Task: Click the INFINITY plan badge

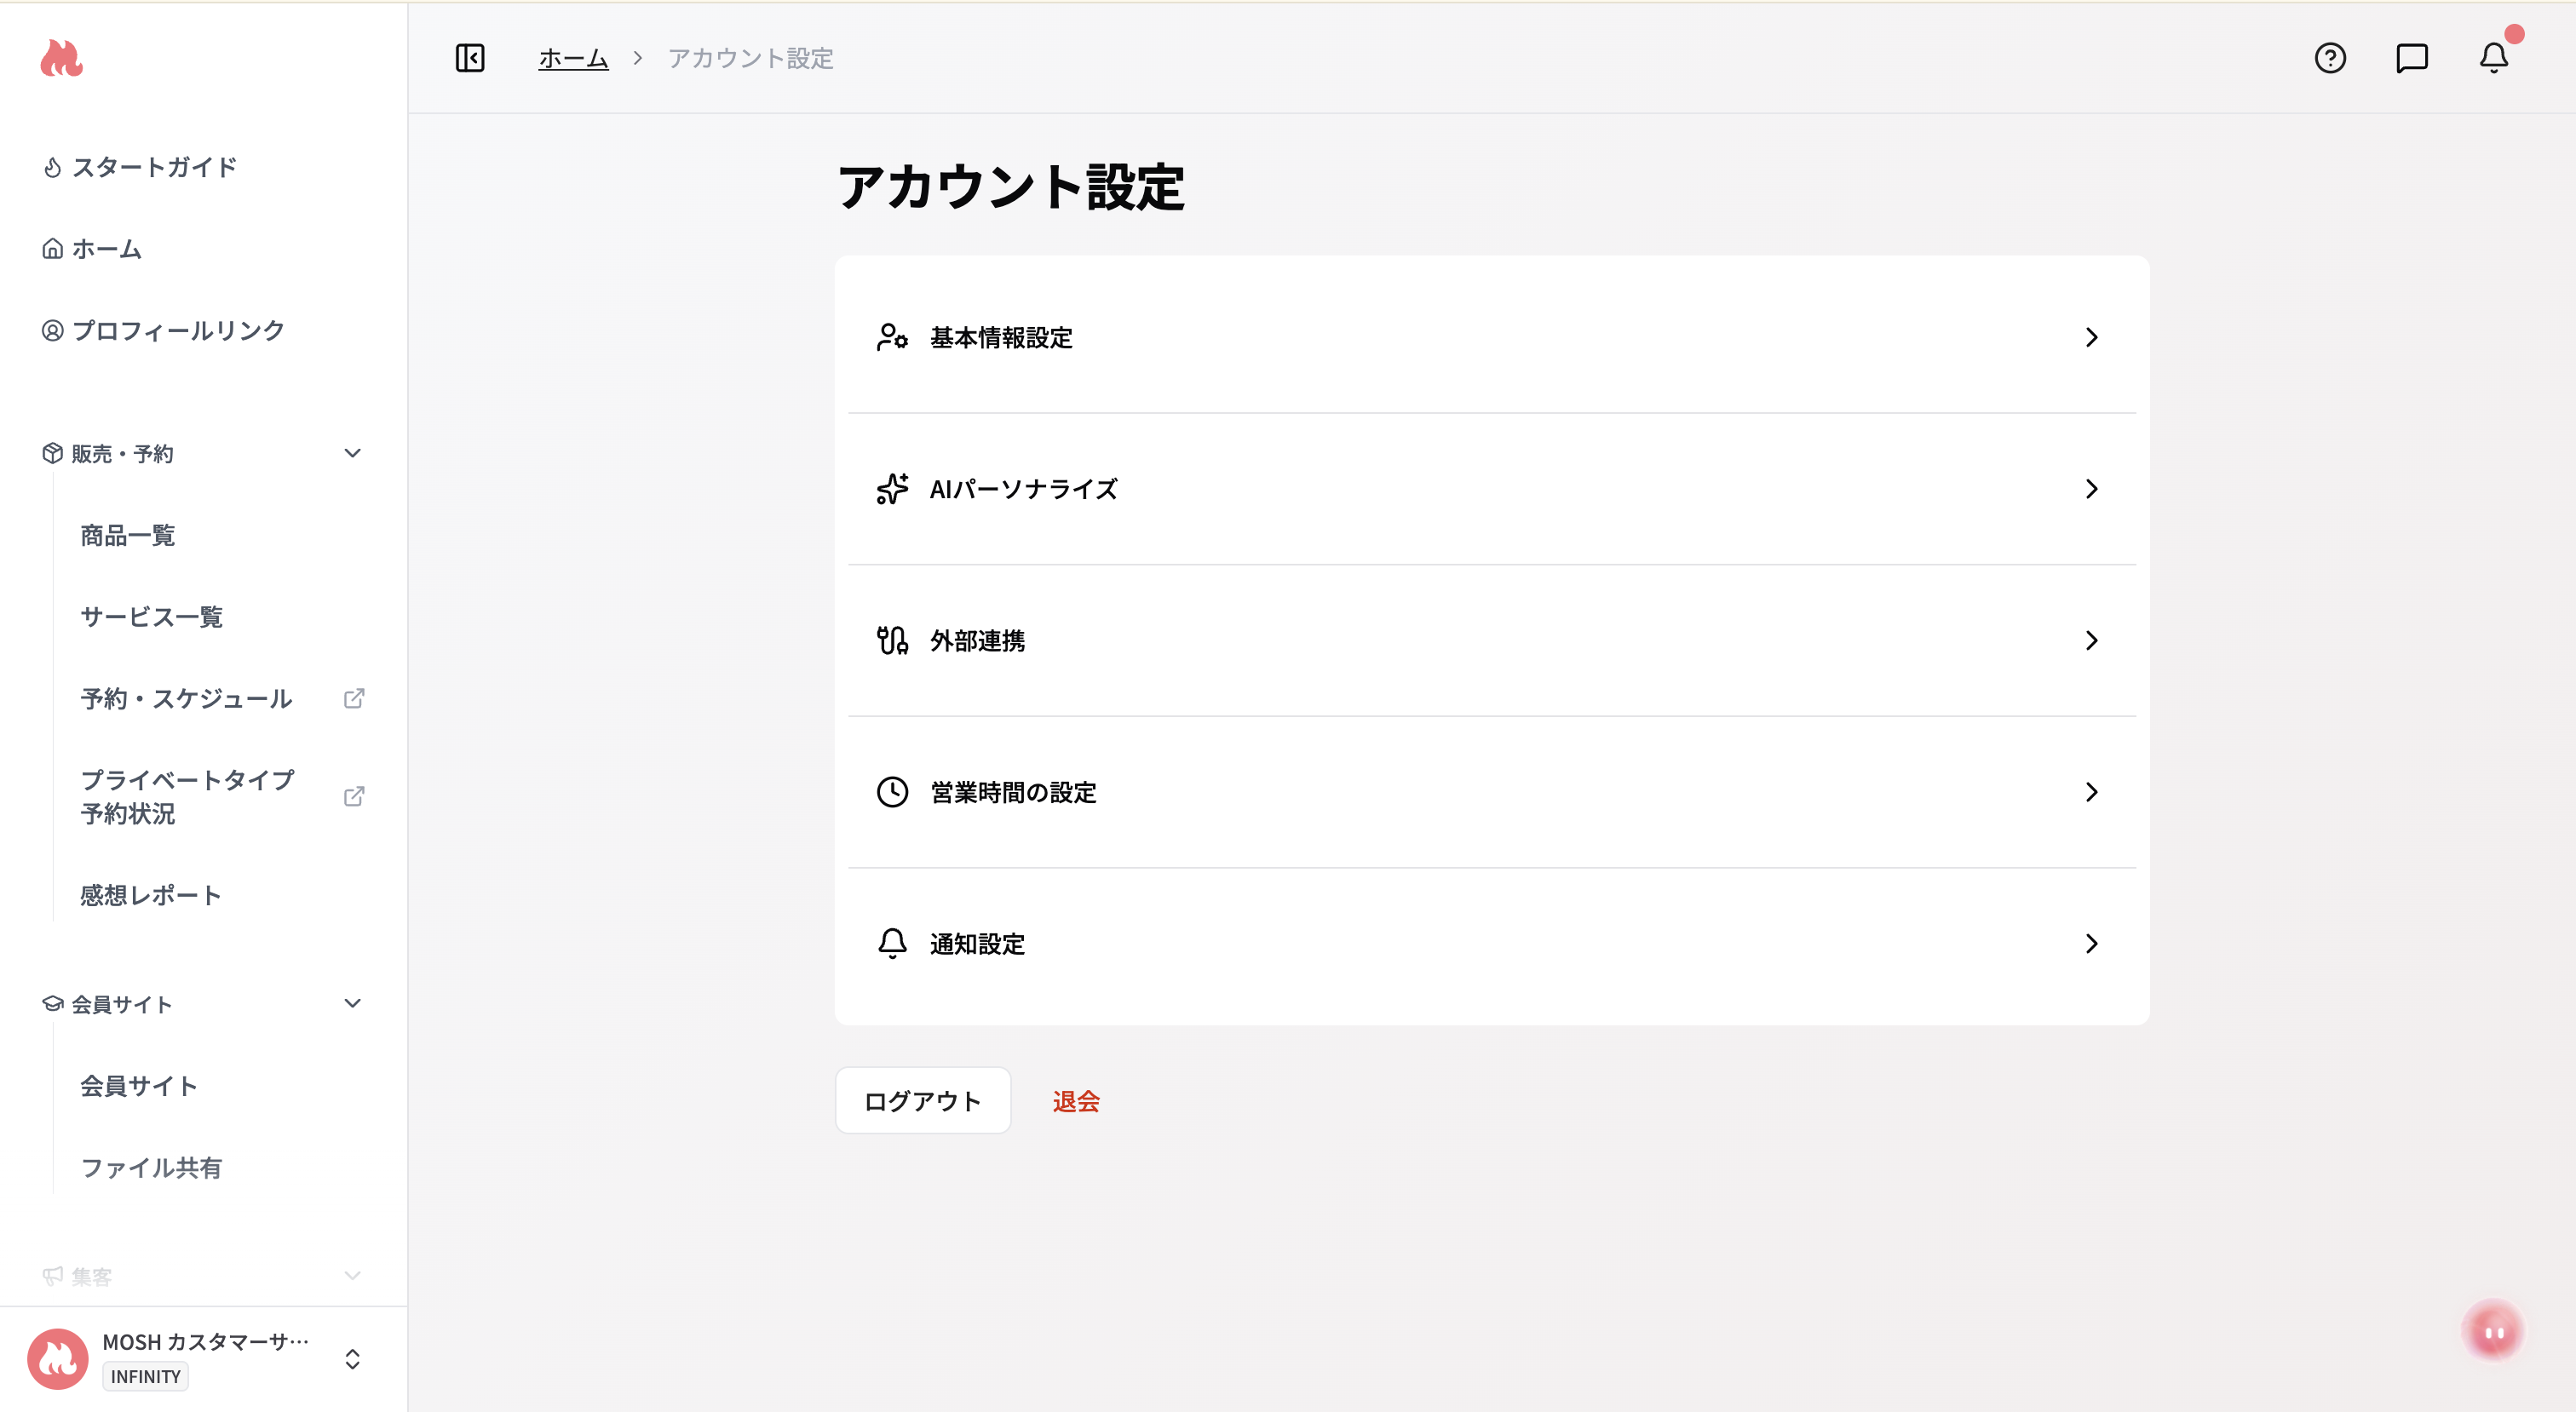Action: pos(146,1376)
